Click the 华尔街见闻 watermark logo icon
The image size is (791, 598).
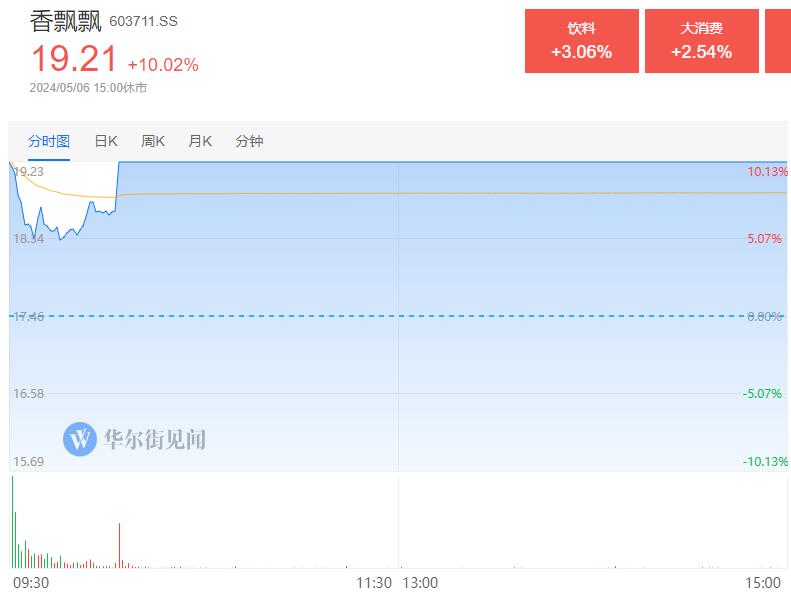[79, 438]
